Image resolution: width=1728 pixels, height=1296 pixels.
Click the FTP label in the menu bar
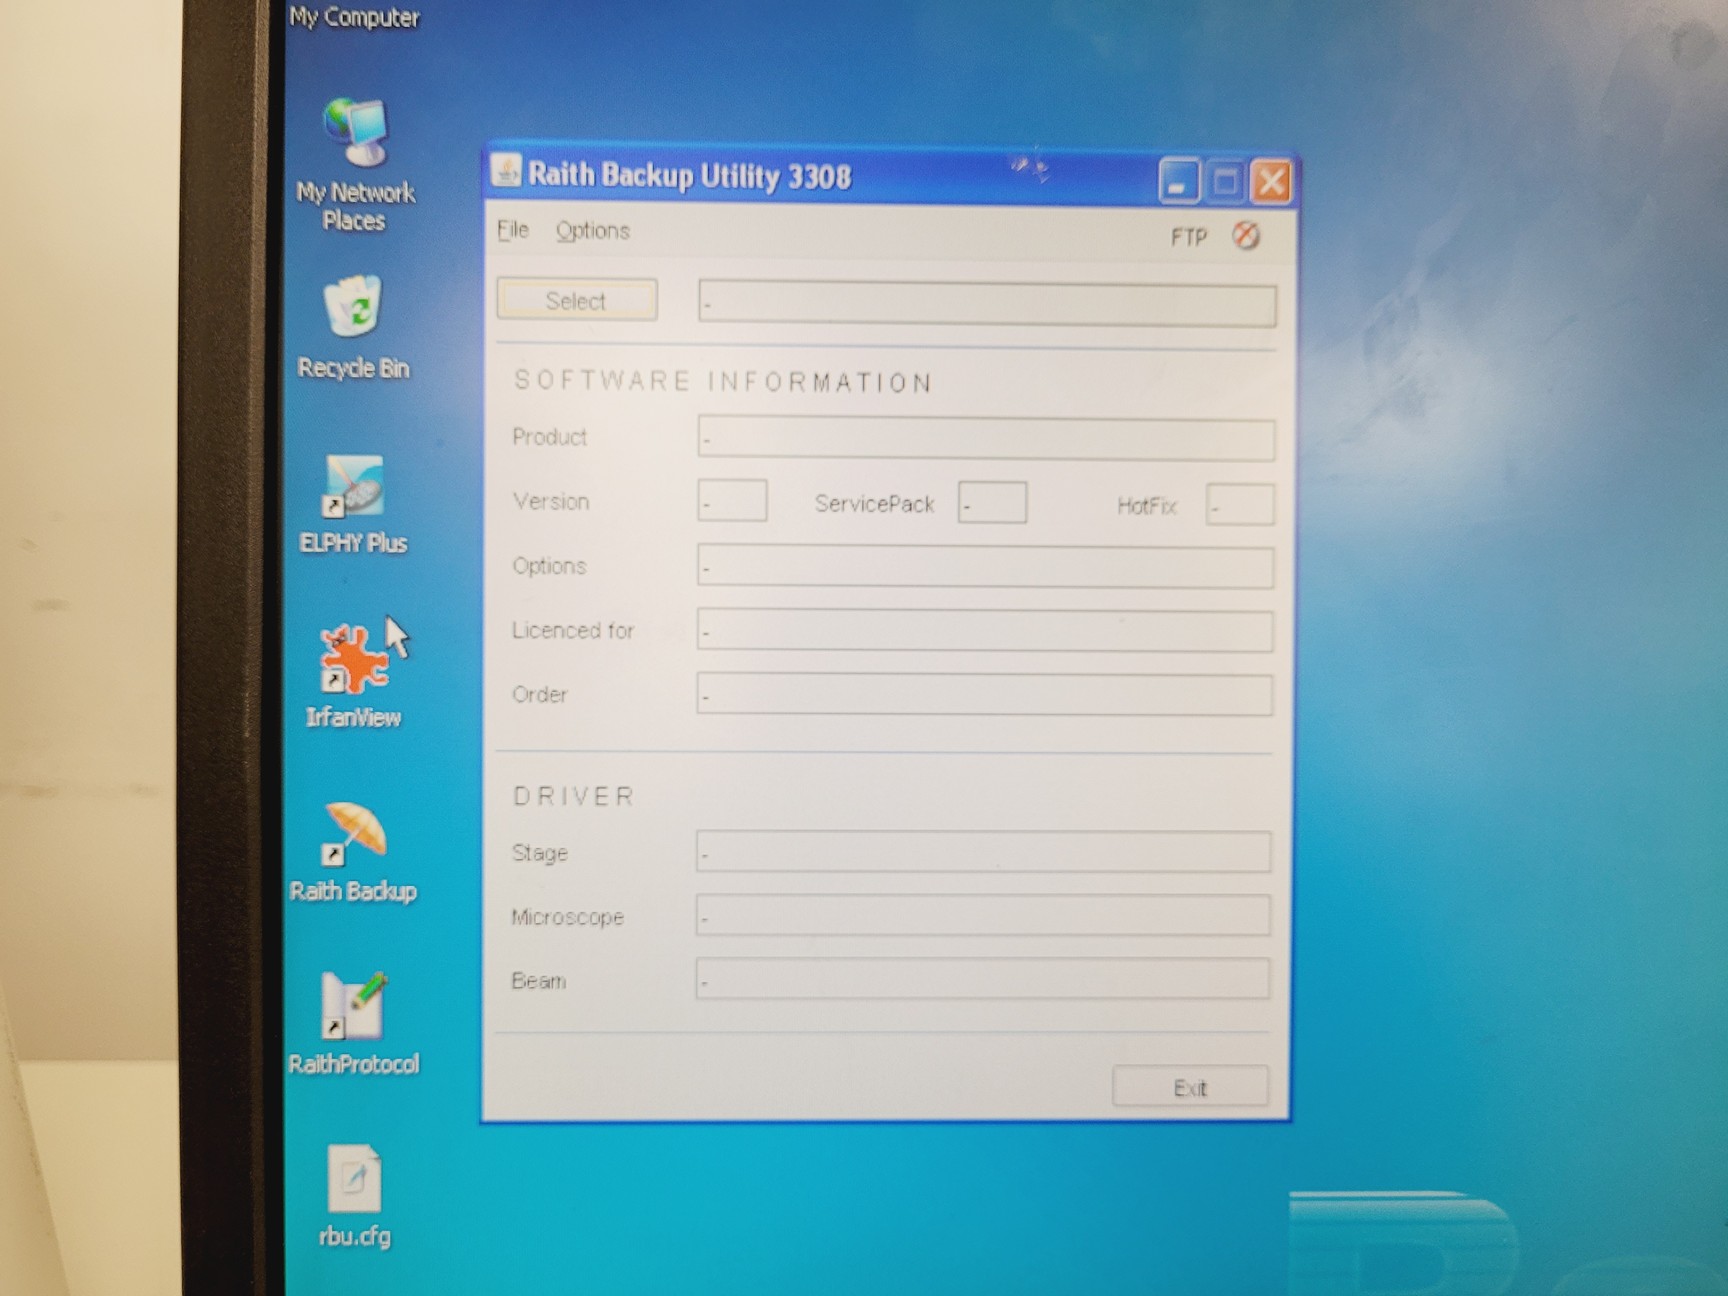[1189, 237]
